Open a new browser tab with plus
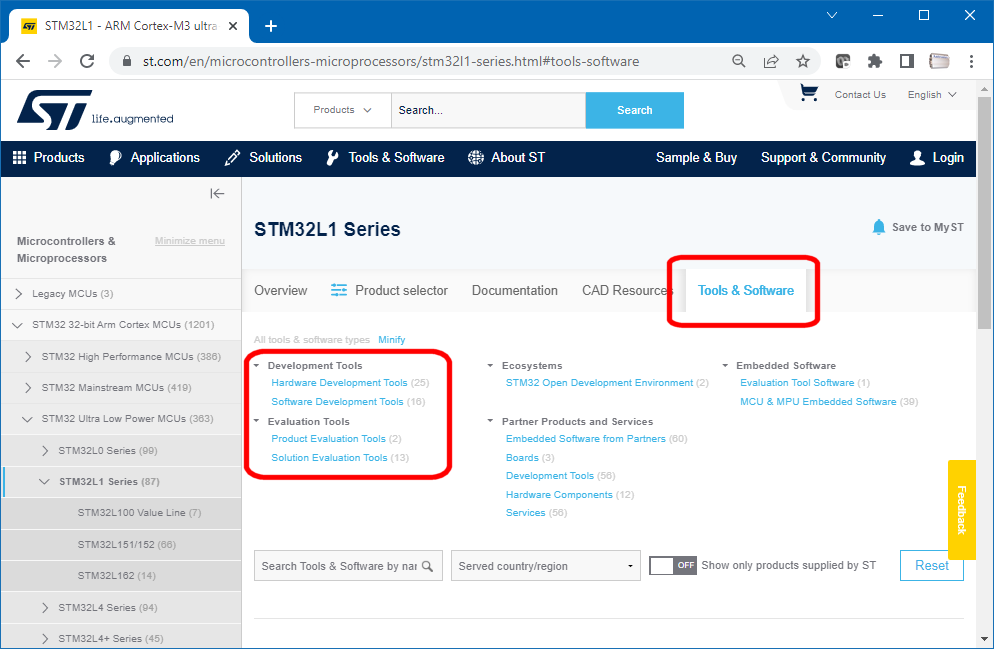Image resolution: width=994 pixels, height=649 pixels. pyautogui.click(x=271, y=26)
